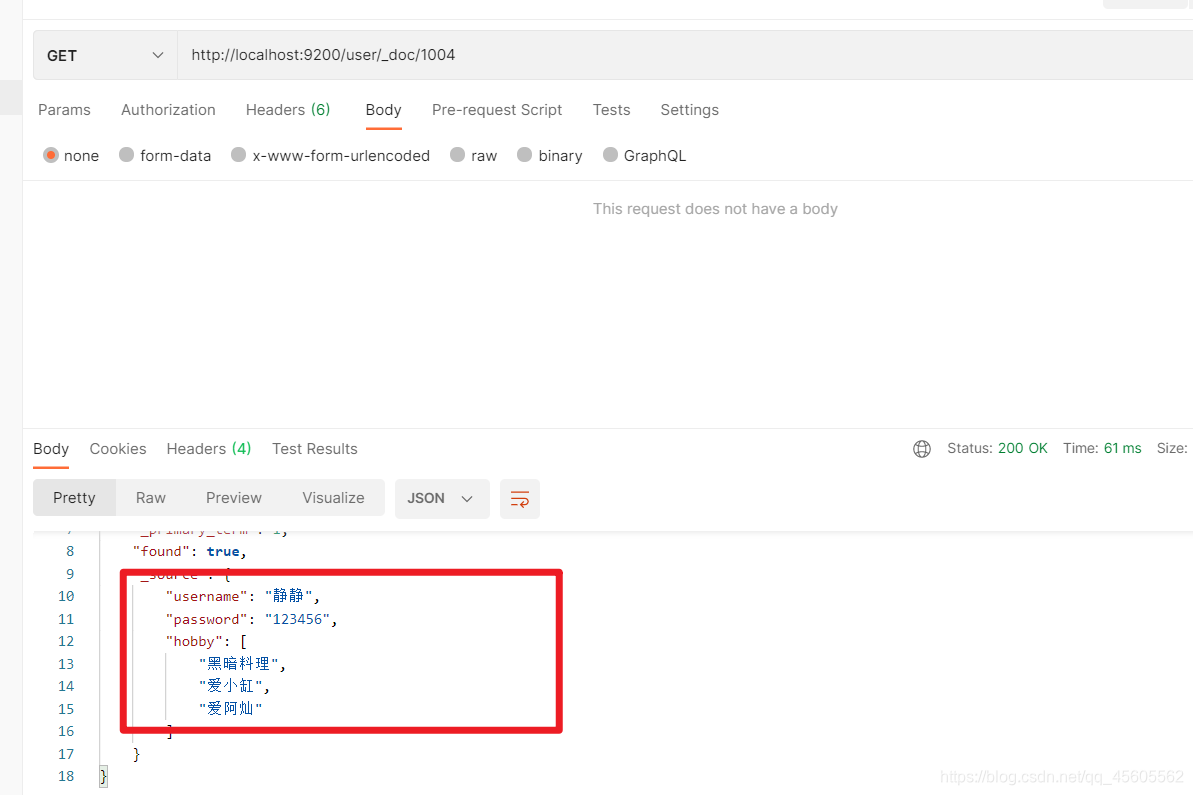Screen dimensions: 1193x795
Task: Select the none body option
Action: click(x=51, y=155)
